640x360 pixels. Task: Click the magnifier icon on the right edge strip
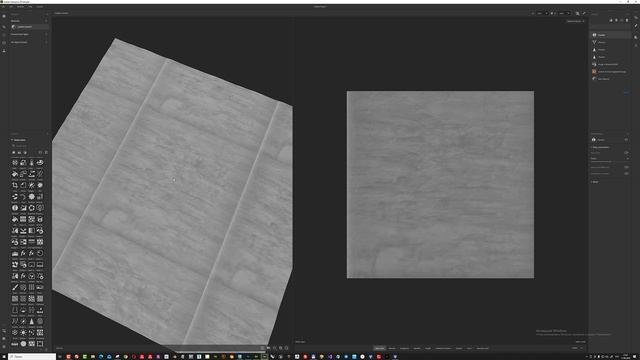[636, 37]
